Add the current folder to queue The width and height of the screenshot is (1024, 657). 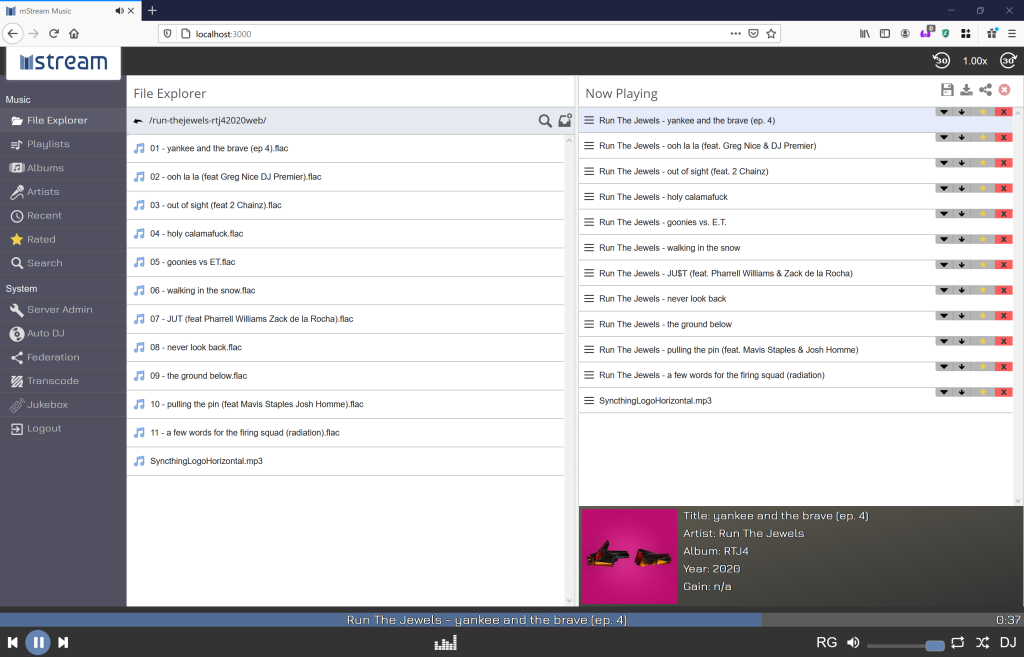pyautogui.click(x=565, y=121)
